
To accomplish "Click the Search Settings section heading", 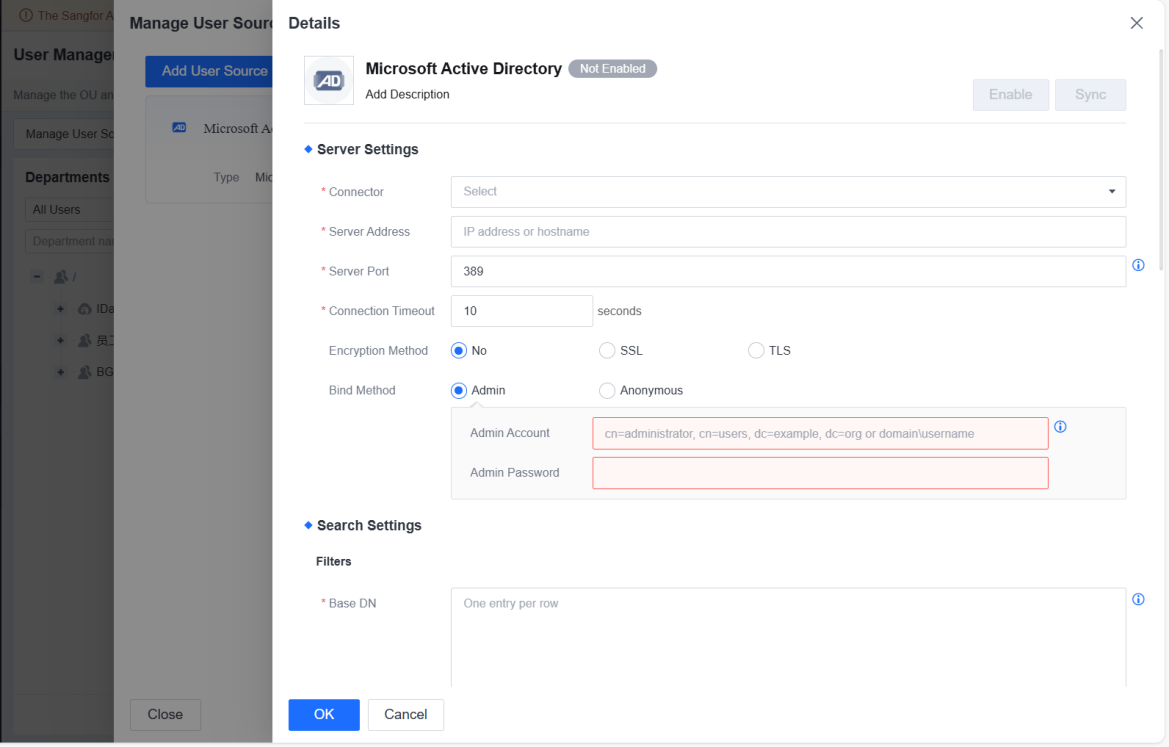I will click(369, 526).
